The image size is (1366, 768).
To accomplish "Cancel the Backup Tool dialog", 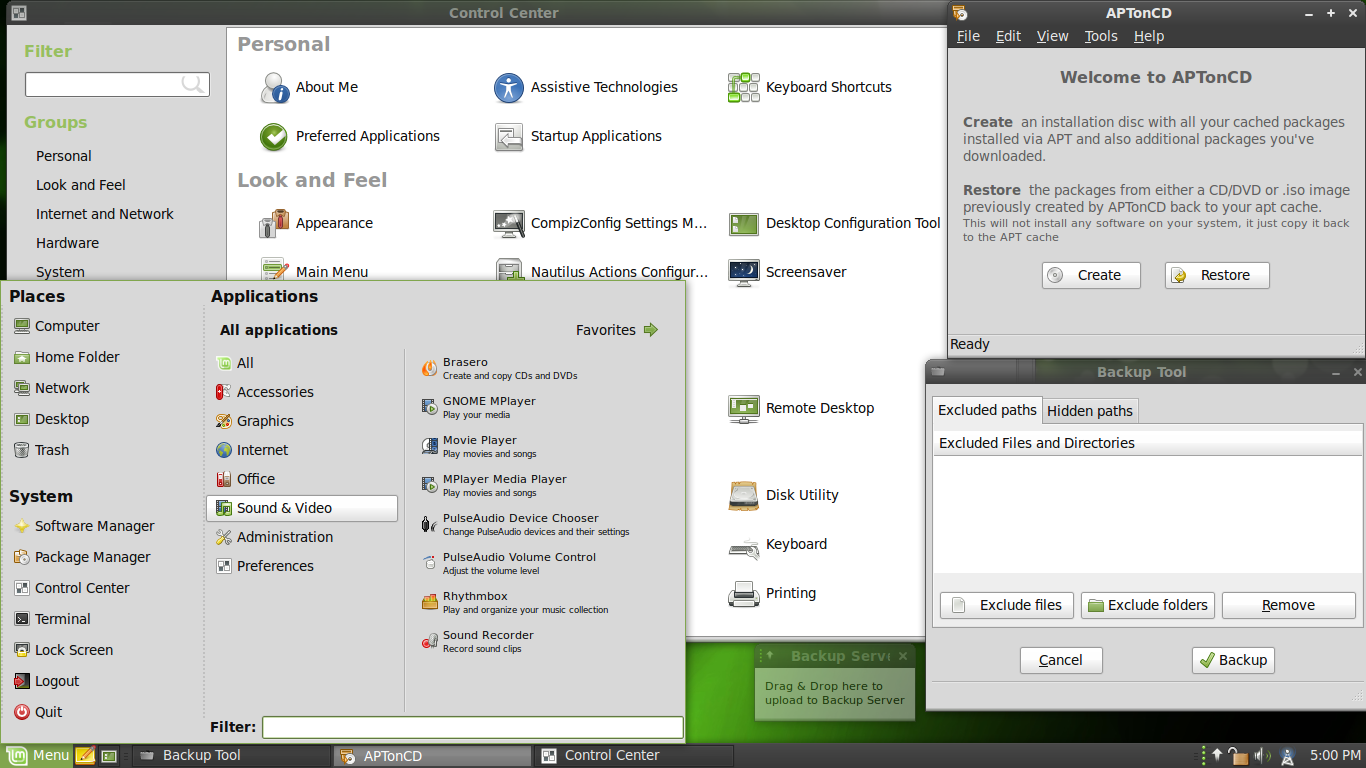I will coord(1061,660).
